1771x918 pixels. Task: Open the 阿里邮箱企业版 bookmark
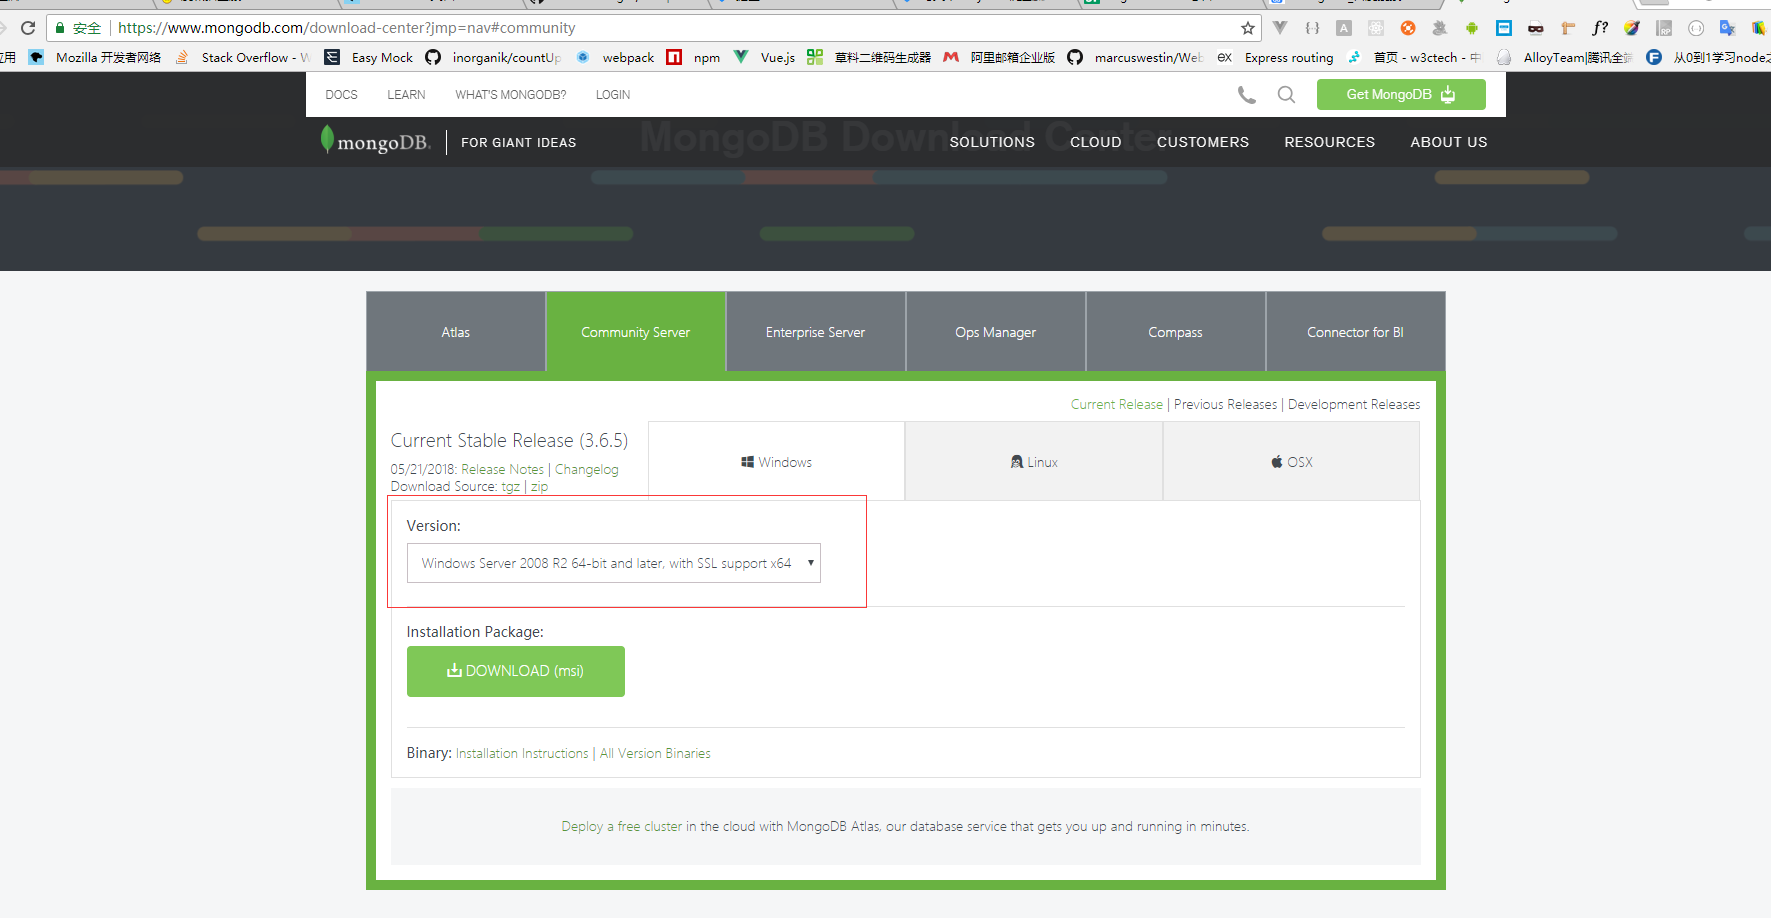click(x=999, y=58)
